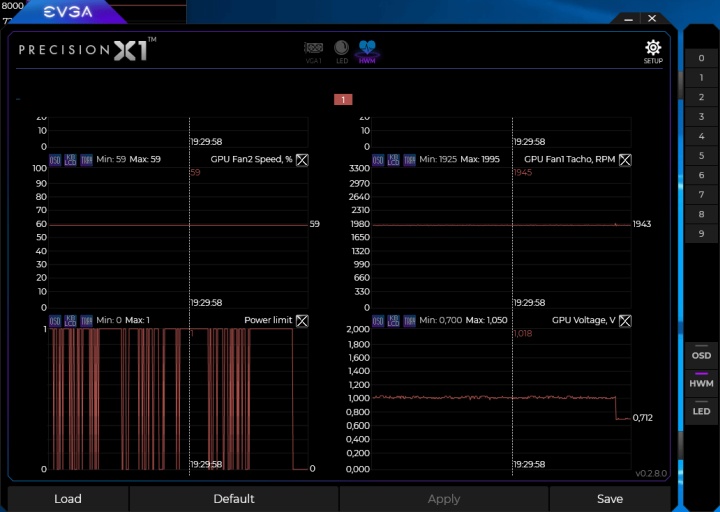Toggle Tray icon for Power limit graph

(x=86, y=321)
